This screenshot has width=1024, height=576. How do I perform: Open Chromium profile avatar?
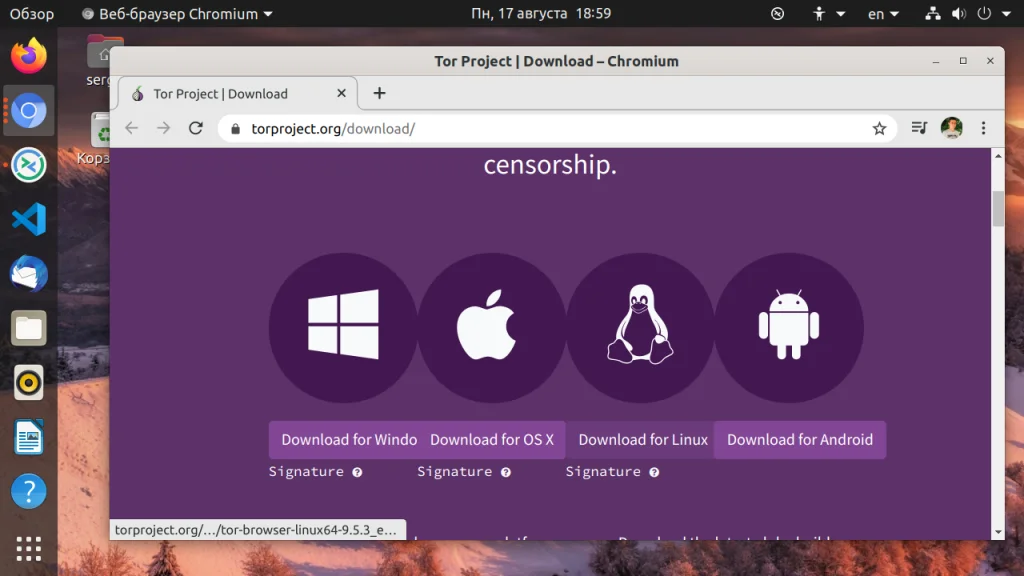(952, 128)
